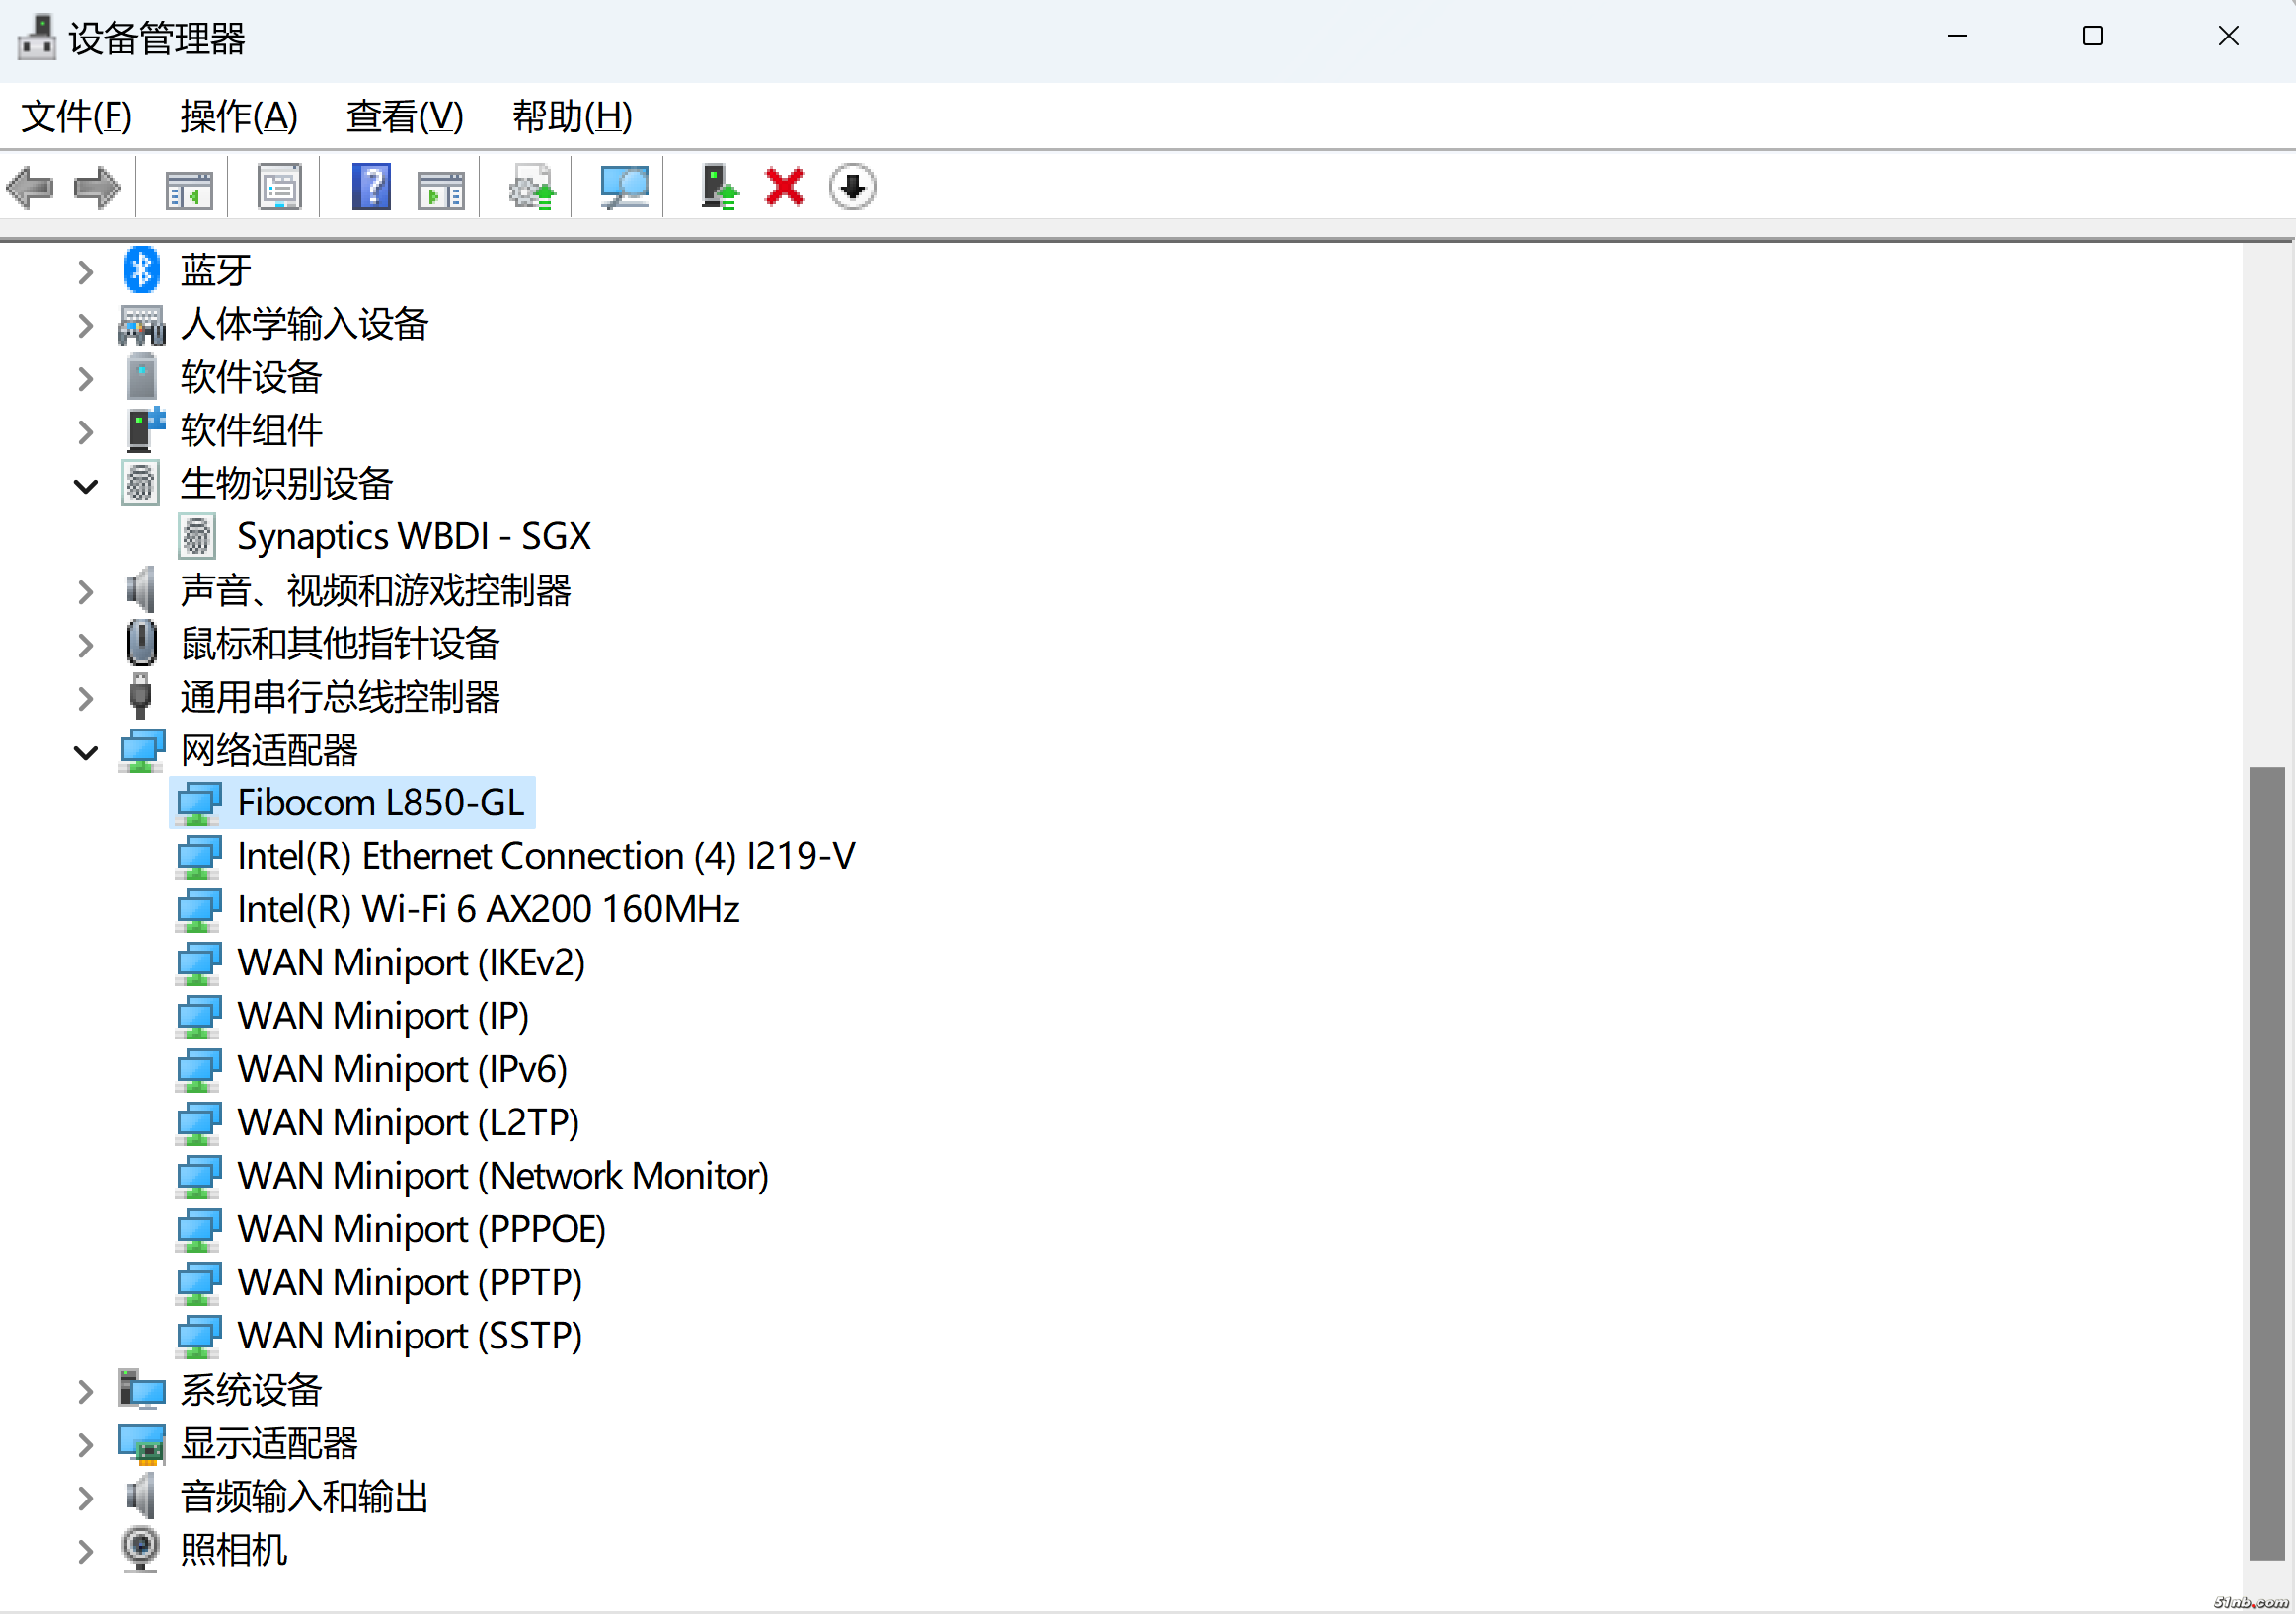Screen dimensions: 2296x1615
Task: Expand the 蓝牙 category
Action: point(86,272)
